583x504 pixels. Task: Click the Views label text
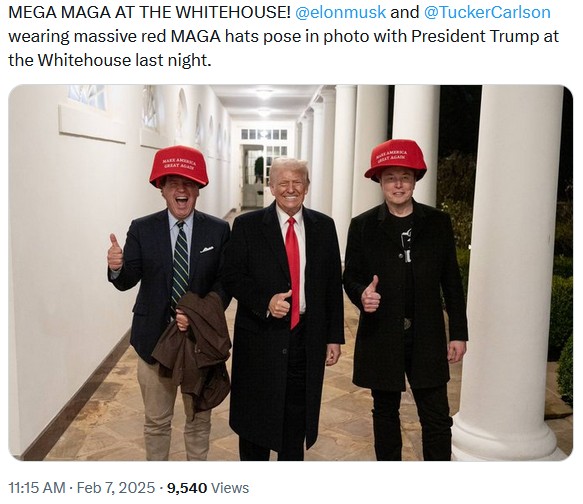pyautogui.click(x=230, y=487)
